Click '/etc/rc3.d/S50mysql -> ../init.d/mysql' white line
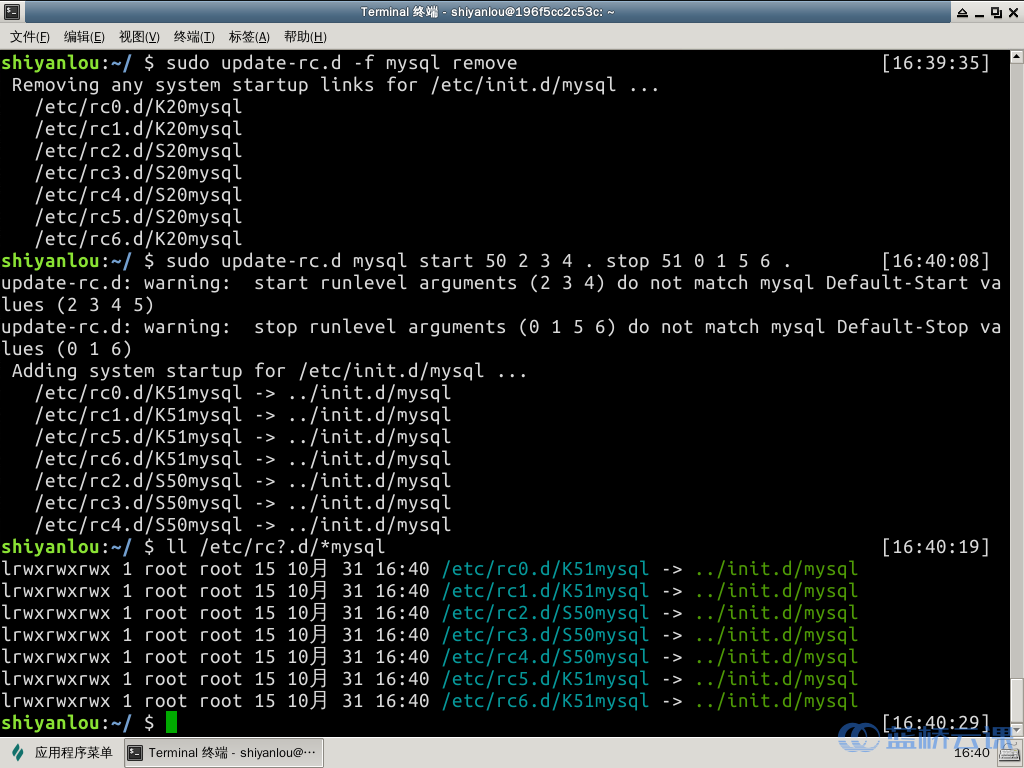 (243, 503)
